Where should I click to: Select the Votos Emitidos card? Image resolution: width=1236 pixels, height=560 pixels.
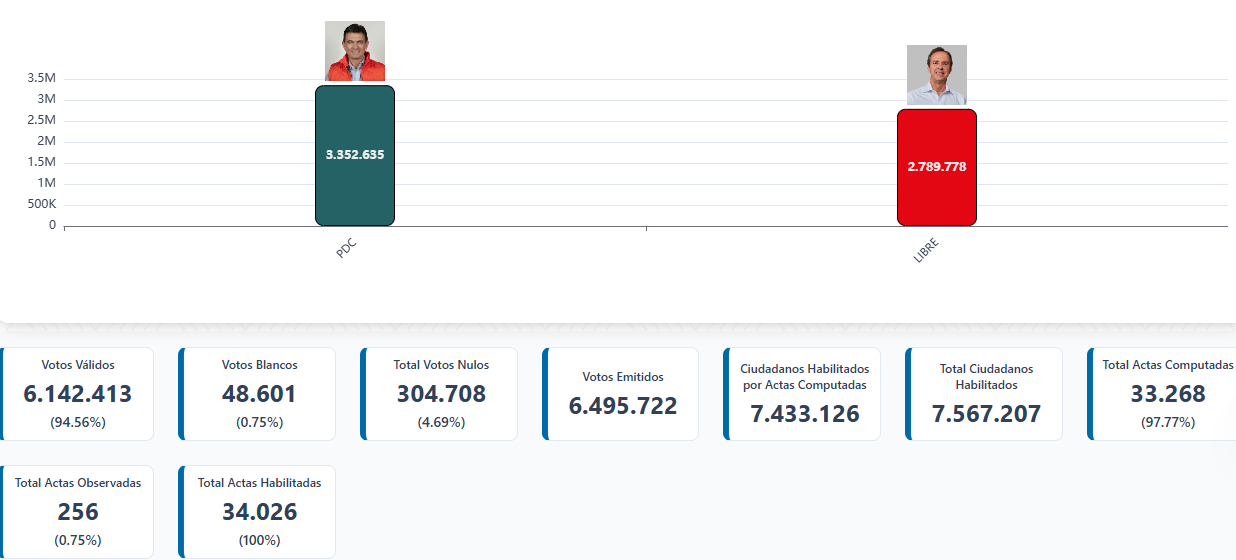623,394
